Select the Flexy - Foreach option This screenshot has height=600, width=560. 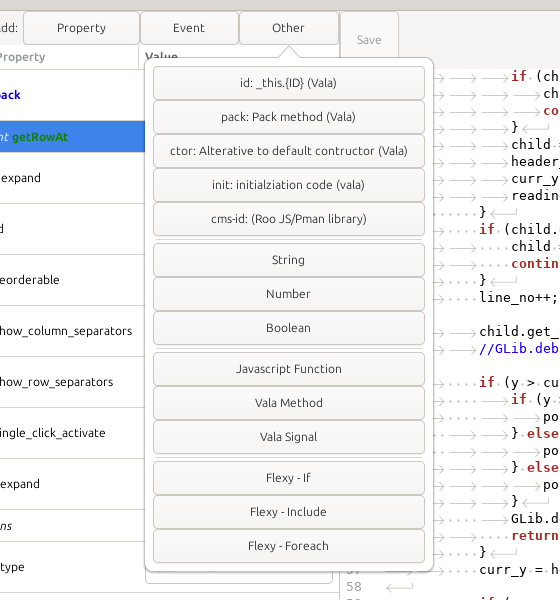(289, 546)
